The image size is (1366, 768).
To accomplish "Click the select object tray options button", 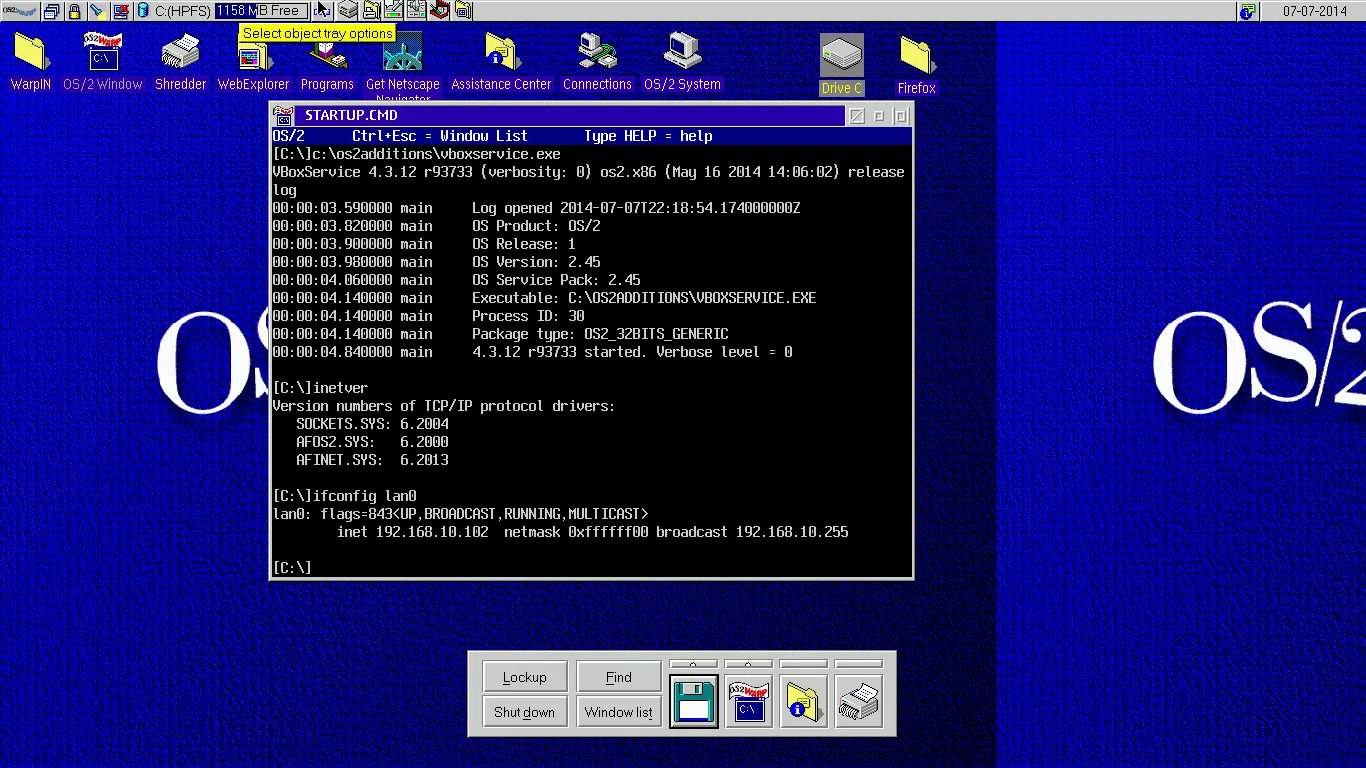I will (x=322, y=11).
